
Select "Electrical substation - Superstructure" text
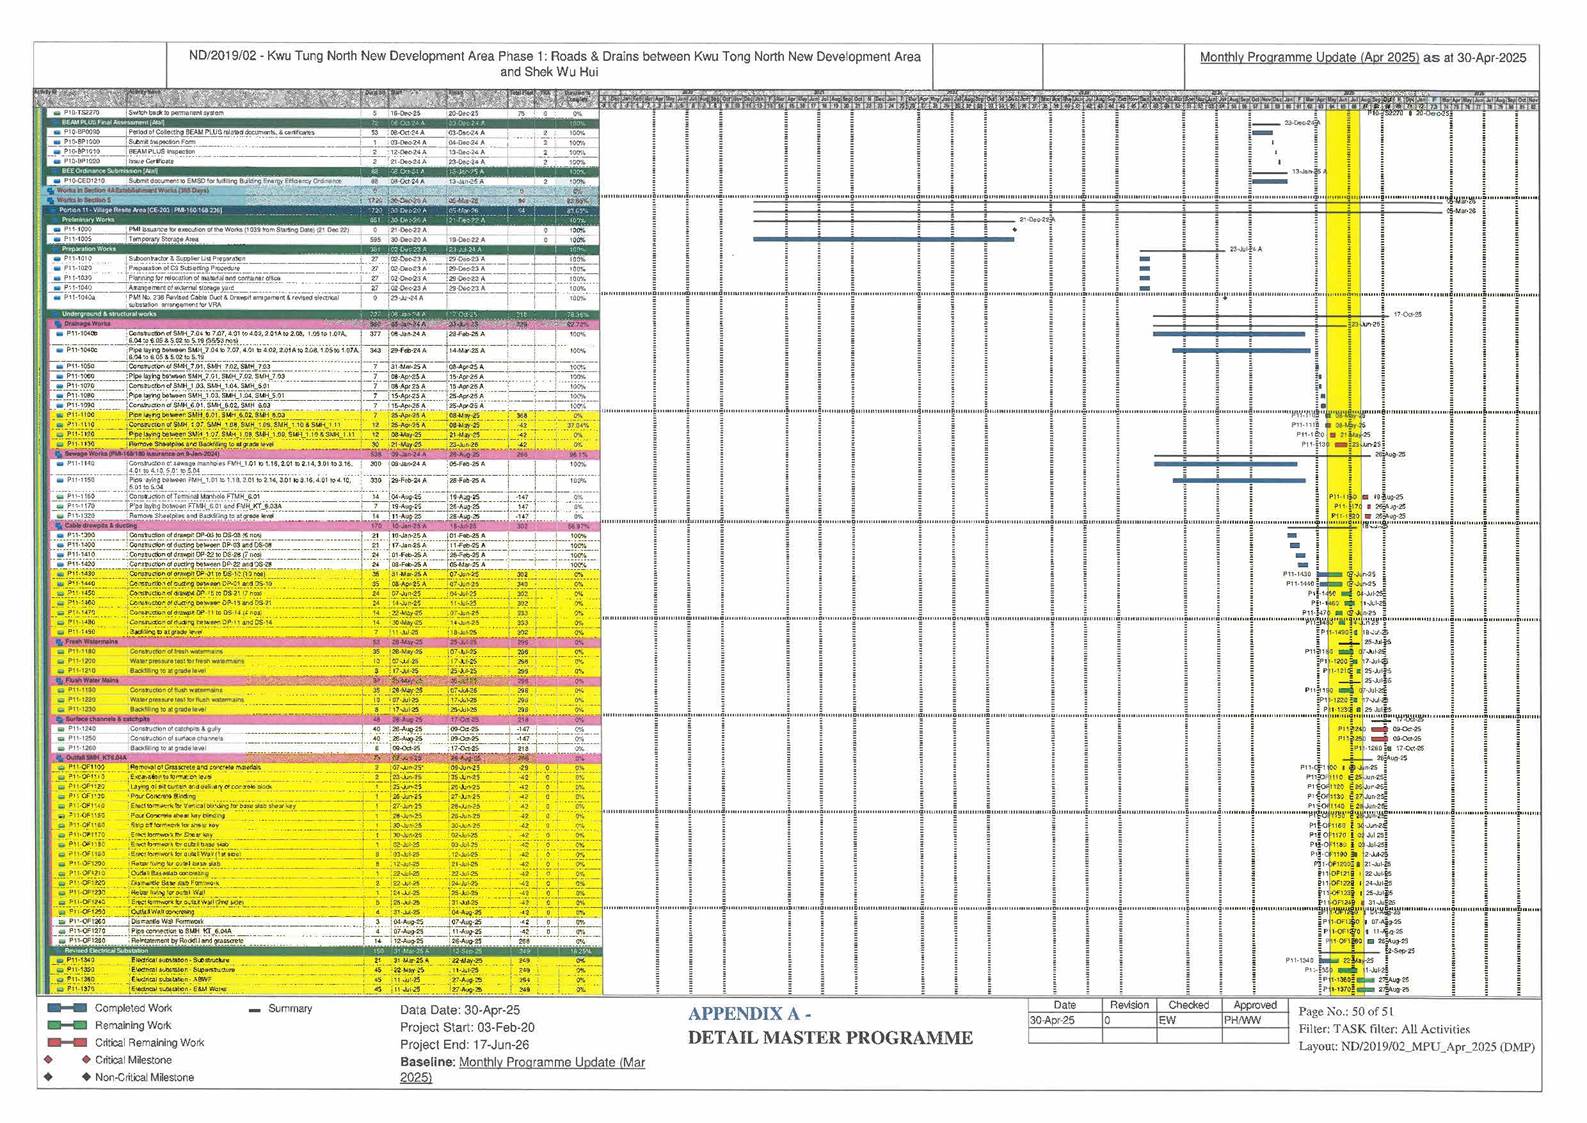point(183,970)
